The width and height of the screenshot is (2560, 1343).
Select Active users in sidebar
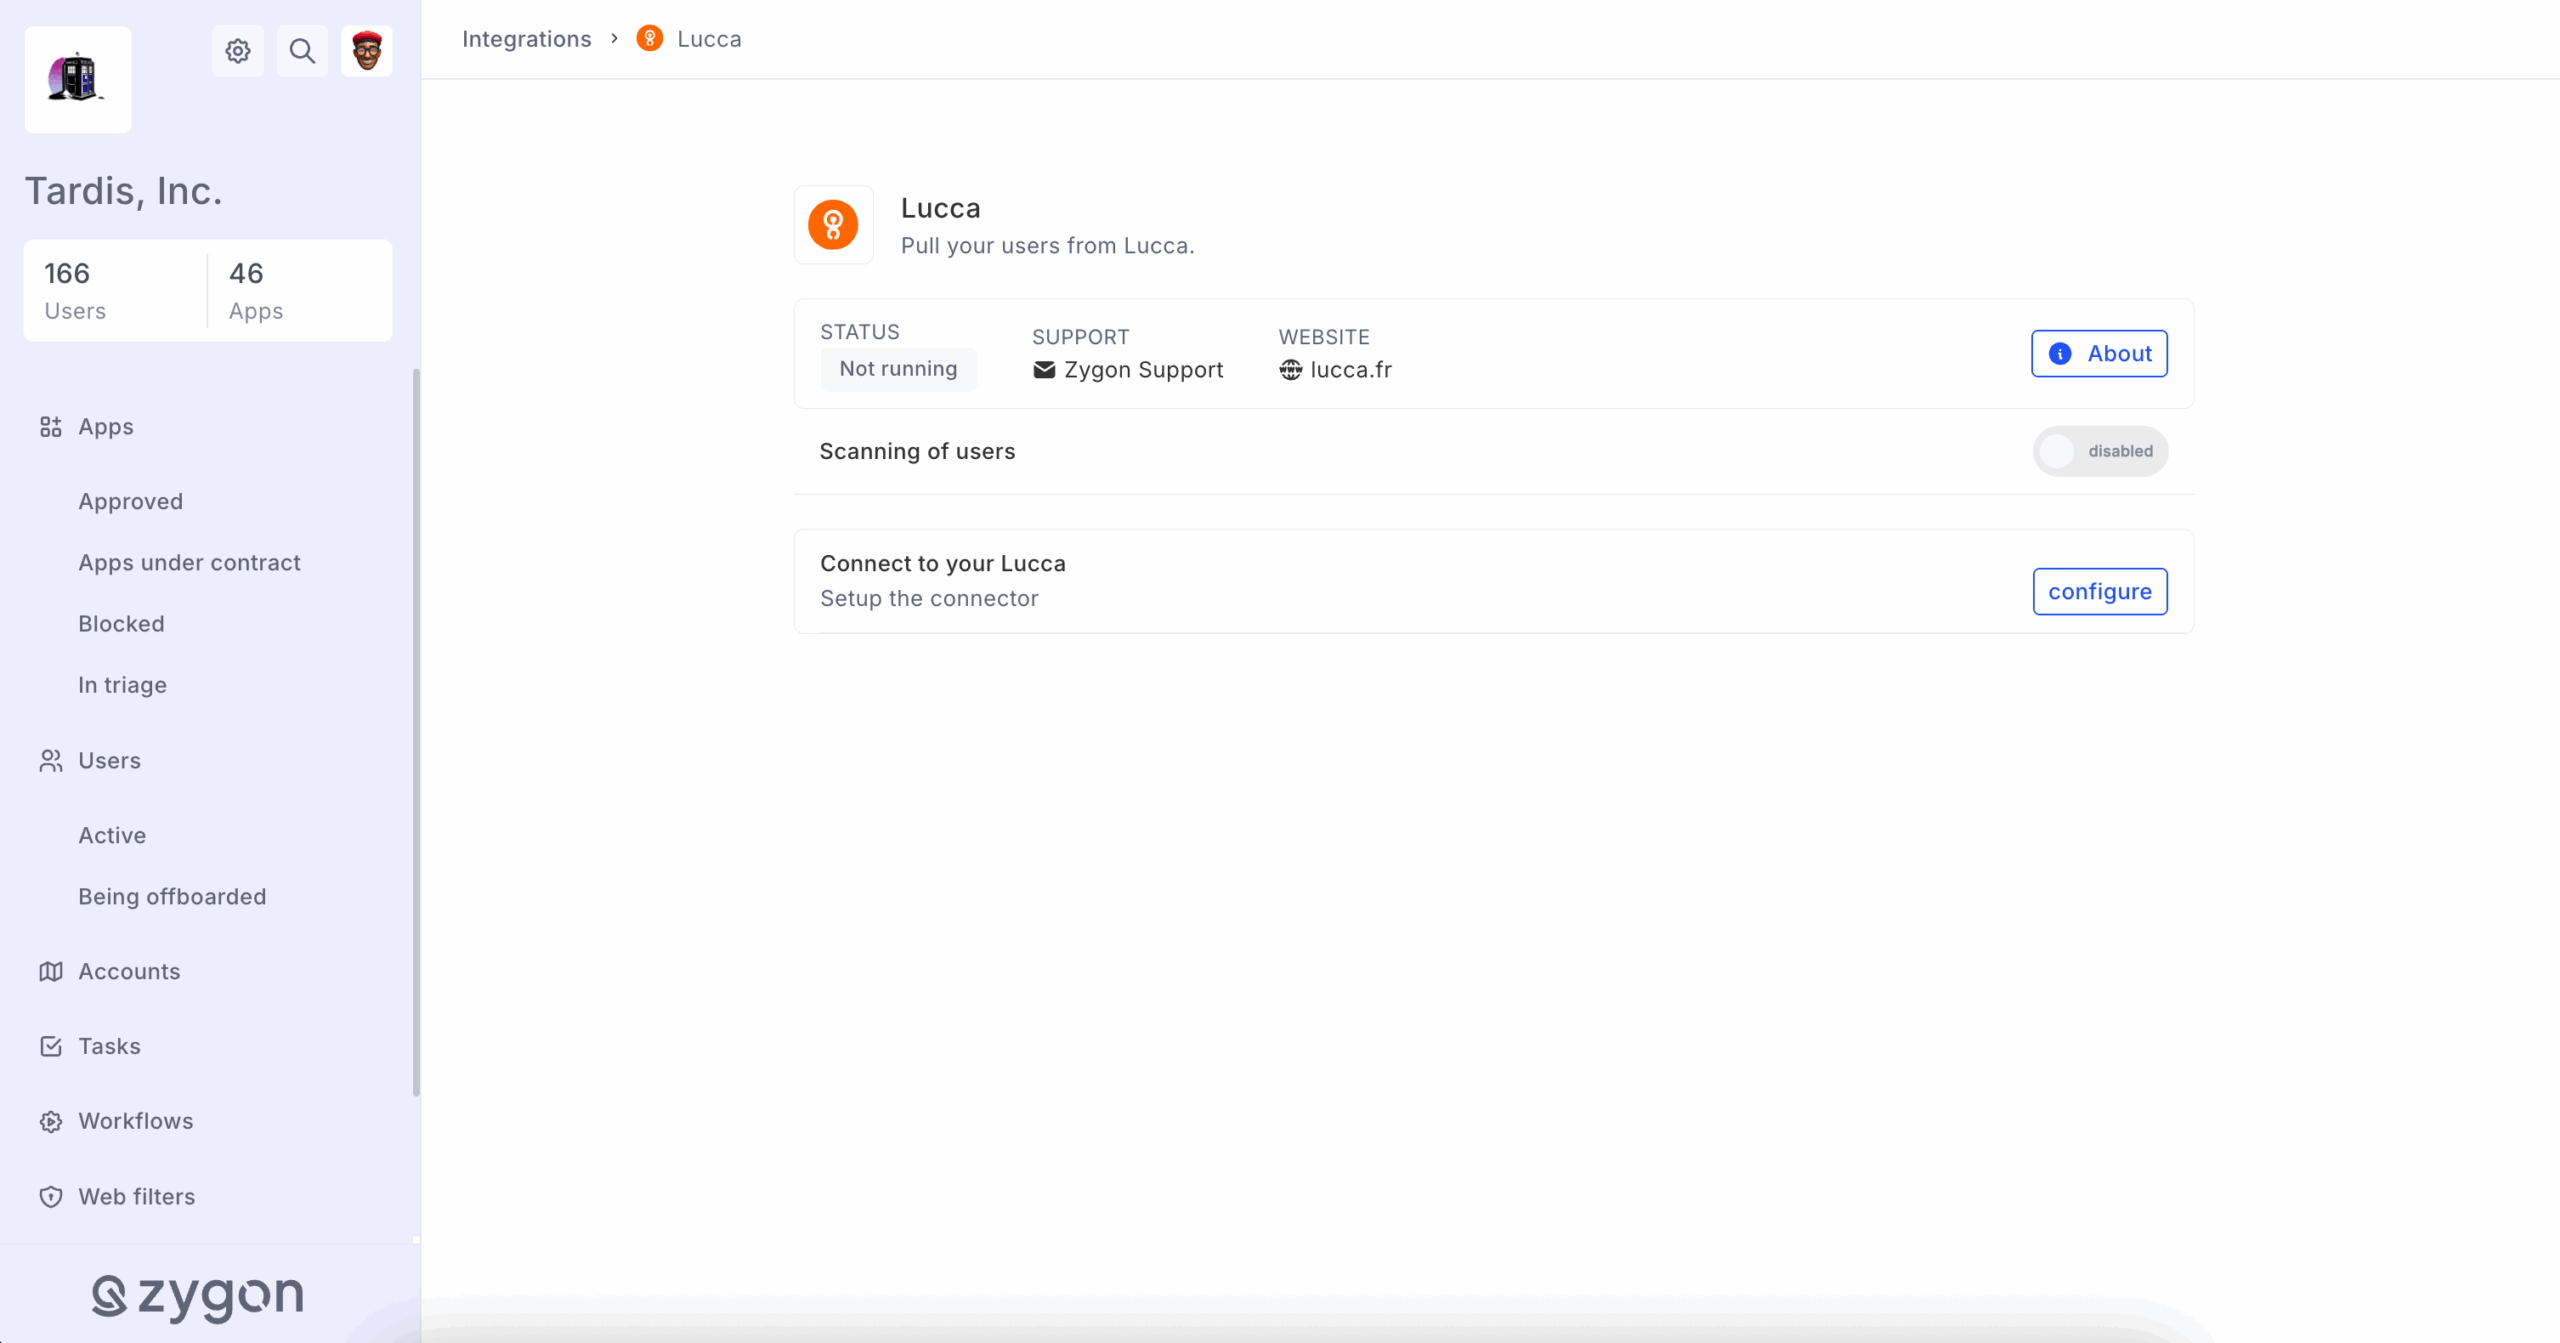point(113,836)
